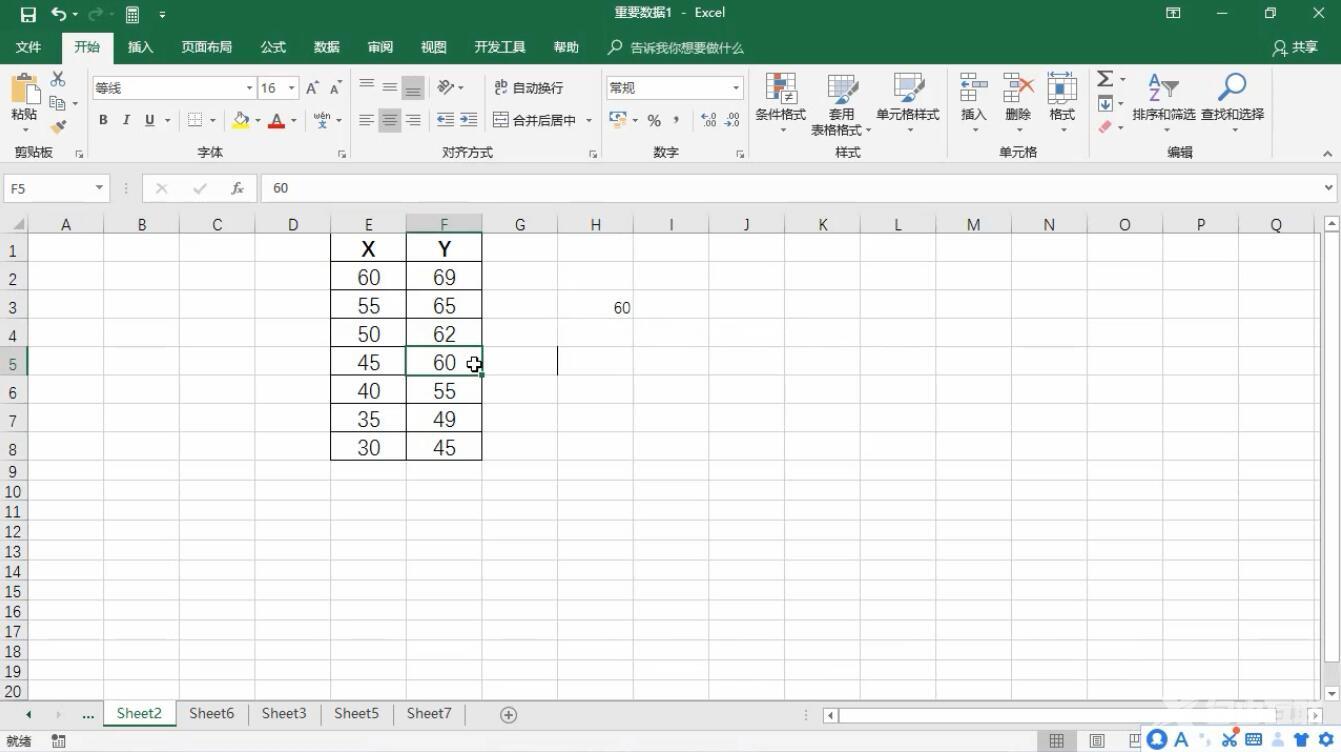The width and height of the screenshot is (1341, 752).
Task: Open 条件格式 conditional formatting
Action: pos(780,103)
